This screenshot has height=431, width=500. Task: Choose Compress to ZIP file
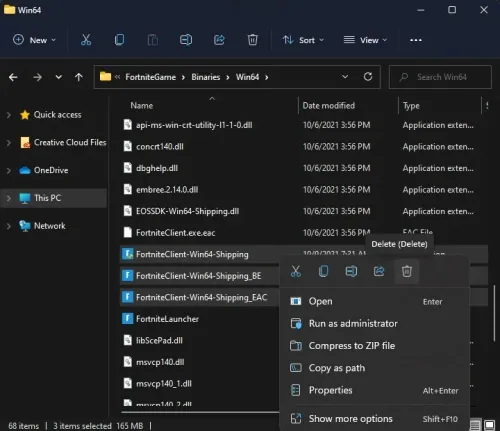[x=374, y=346]
